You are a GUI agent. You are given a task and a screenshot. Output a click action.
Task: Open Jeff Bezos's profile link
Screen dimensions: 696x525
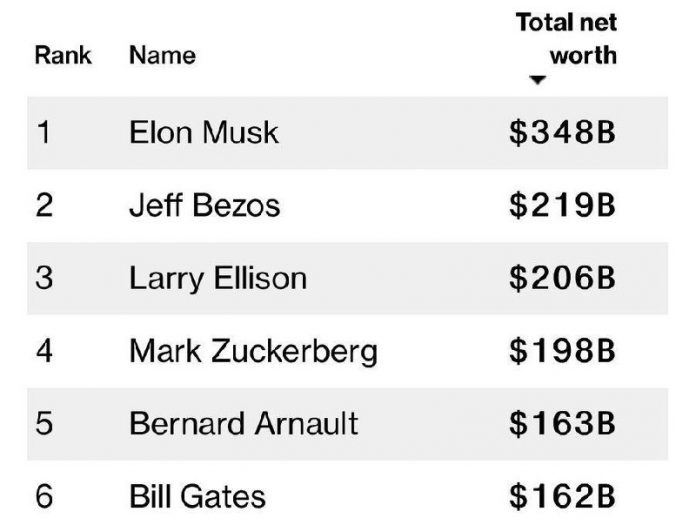(x=205, y=205)
